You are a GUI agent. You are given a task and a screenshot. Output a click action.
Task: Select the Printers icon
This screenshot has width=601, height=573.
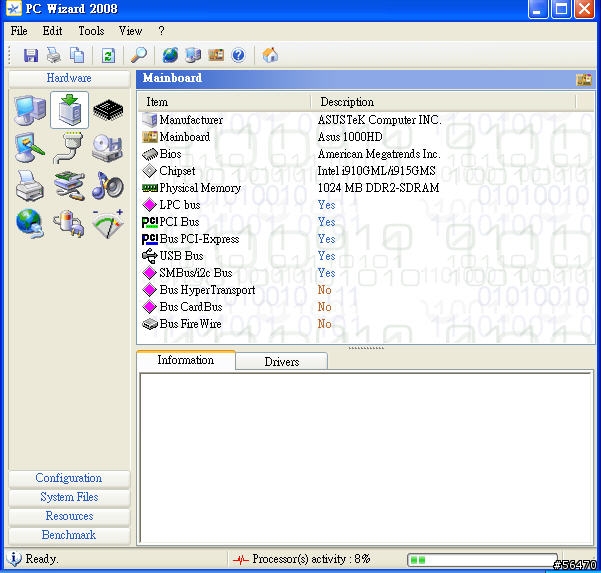pos(30,186)
